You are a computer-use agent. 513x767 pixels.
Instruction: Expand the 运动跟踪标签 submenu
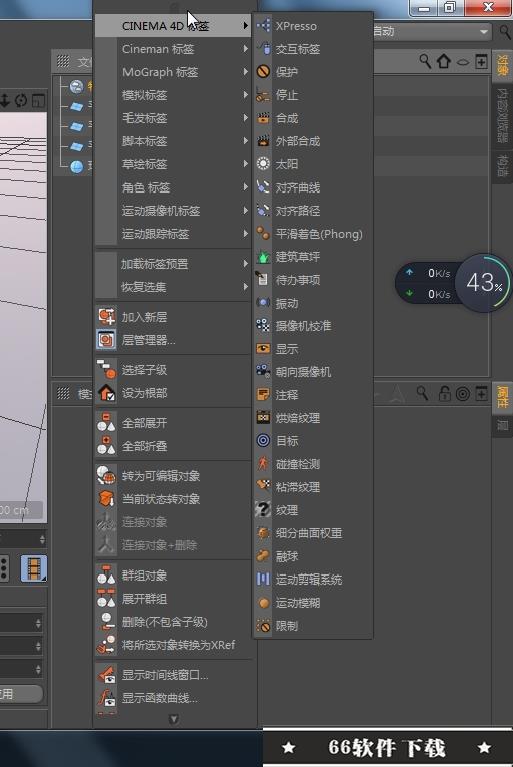(x=173, y=234)
